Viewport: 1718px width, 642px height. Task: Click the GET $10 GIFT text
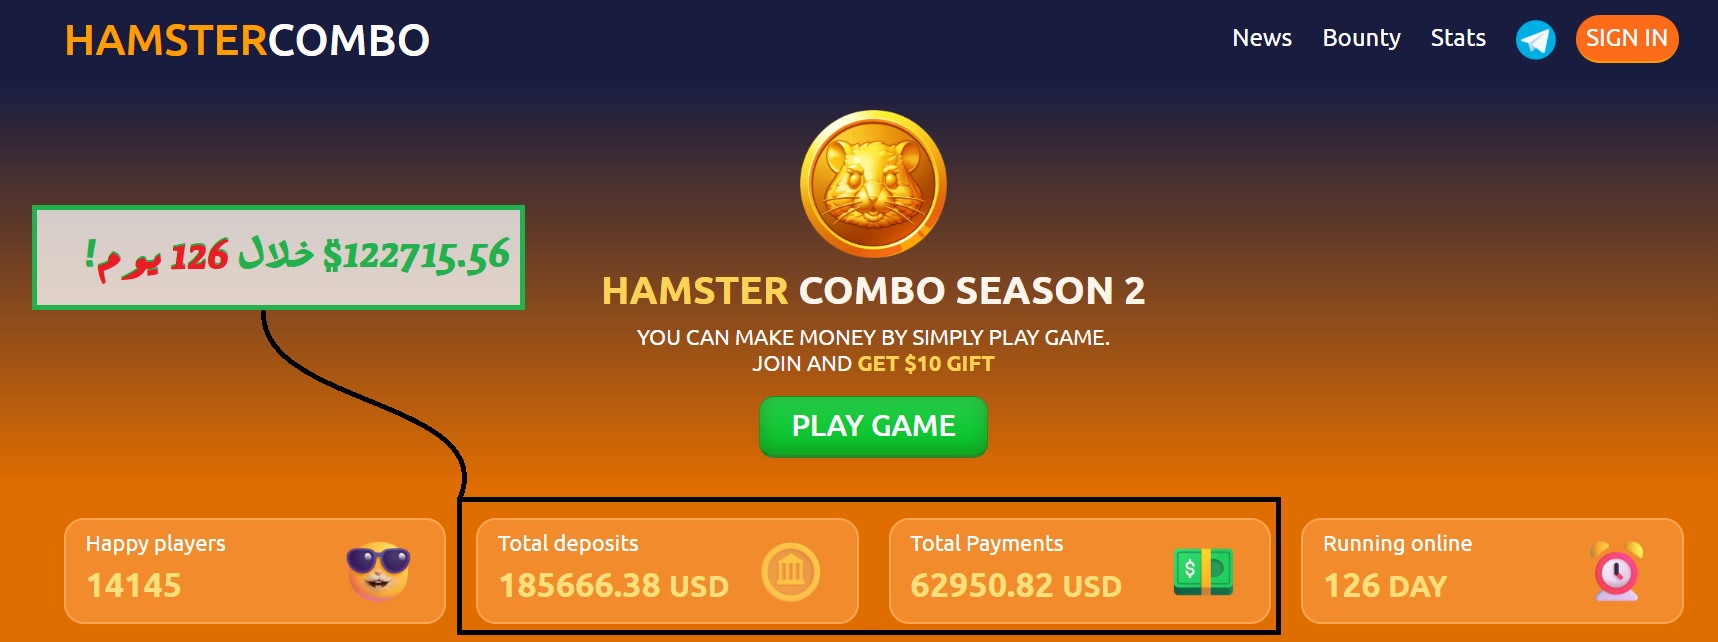click(x=926, y=364)
